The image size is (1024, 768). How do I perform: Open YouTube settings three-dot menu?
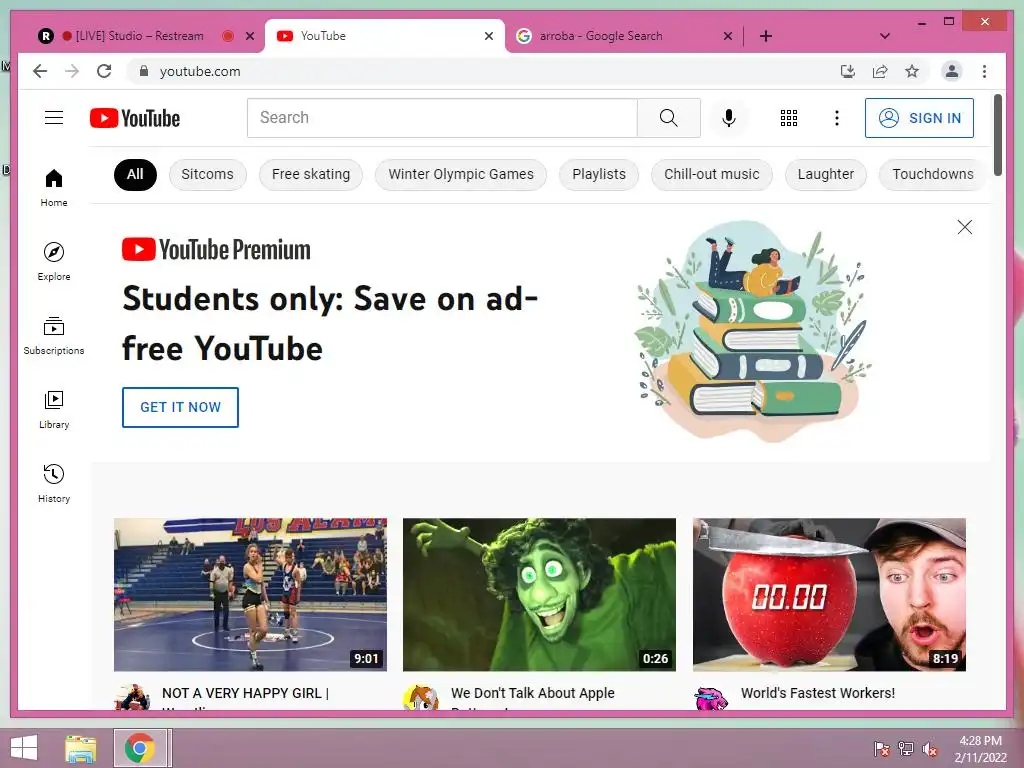tap(837, 118)
